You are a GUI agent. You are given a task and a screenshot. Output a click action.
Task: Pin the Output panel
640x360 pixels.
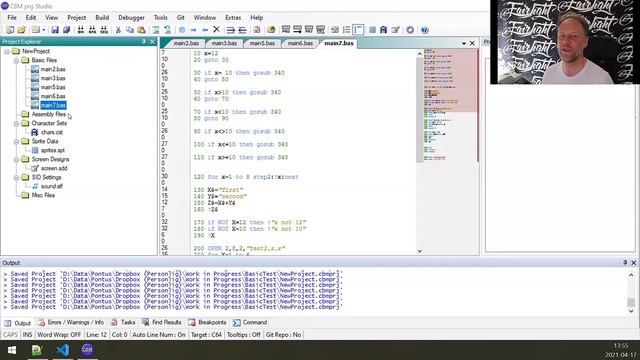[x=625, y=263]
